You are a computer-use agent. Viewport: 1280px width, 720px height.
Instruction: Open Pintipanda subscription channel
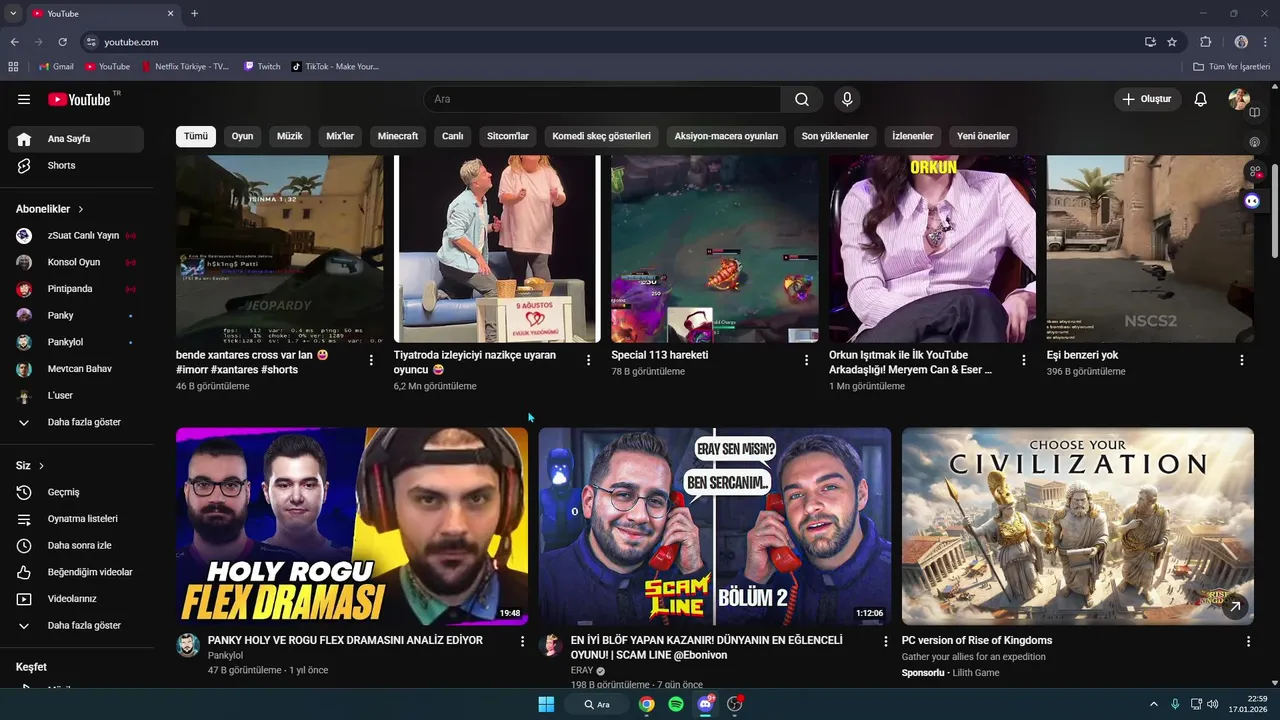[76, 289]
